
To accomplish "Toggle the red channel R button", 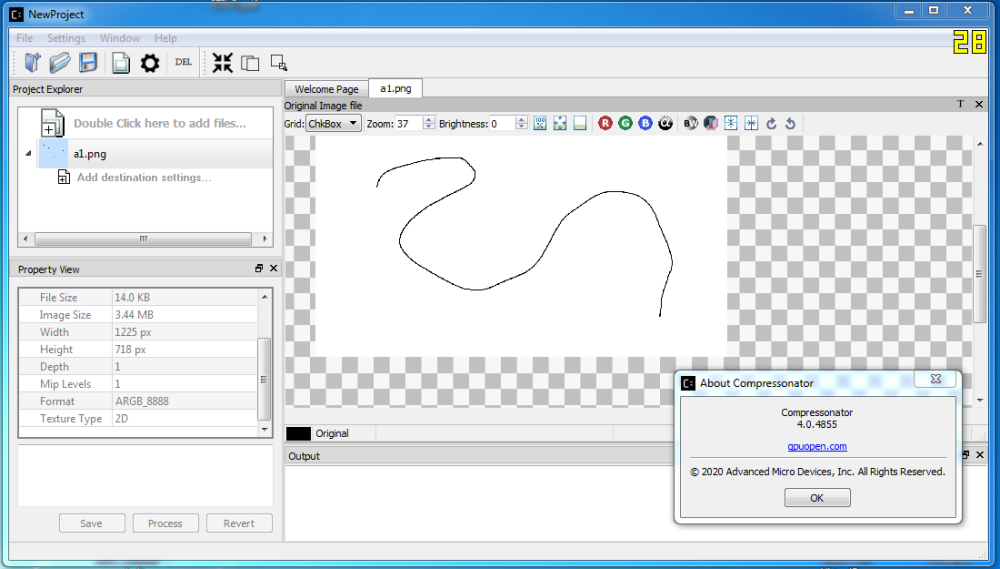I will (605, 124).
